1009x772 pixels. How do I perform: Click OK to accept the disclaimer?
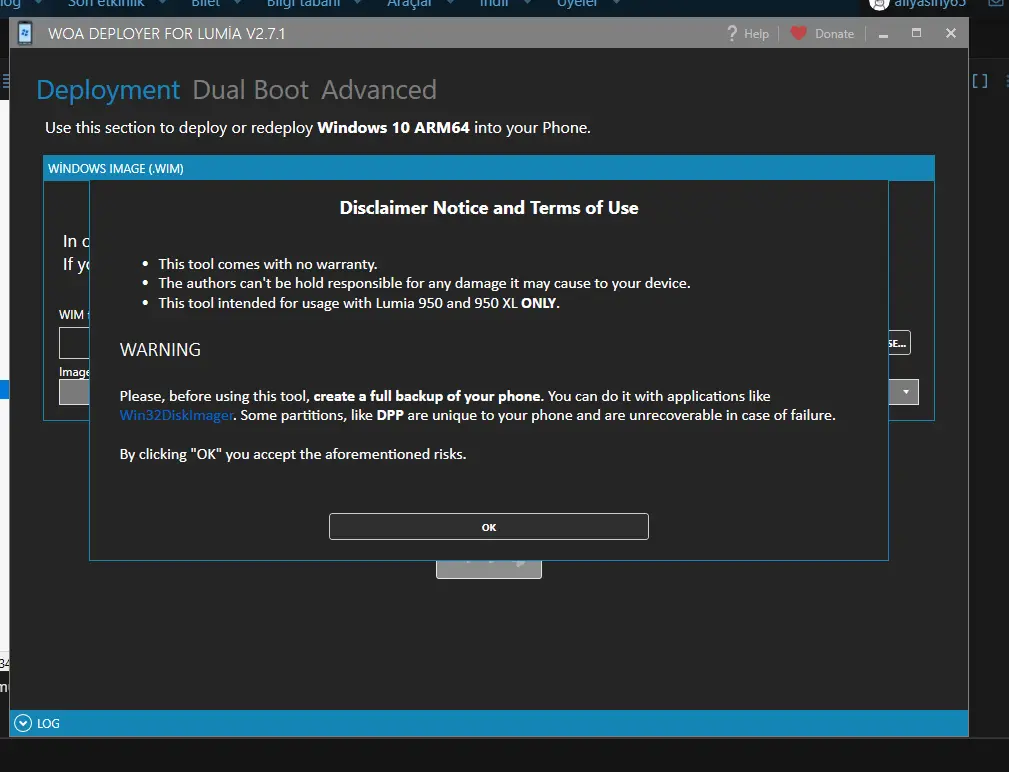click(488, 526)
